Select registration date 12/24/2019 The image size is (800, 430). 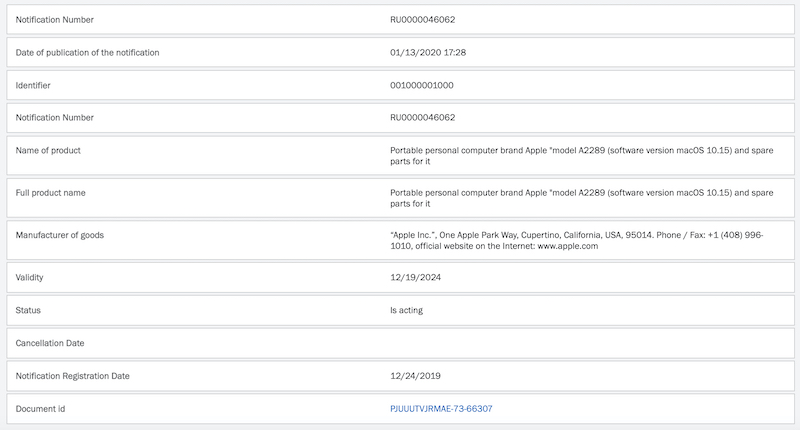coord(415,376)
